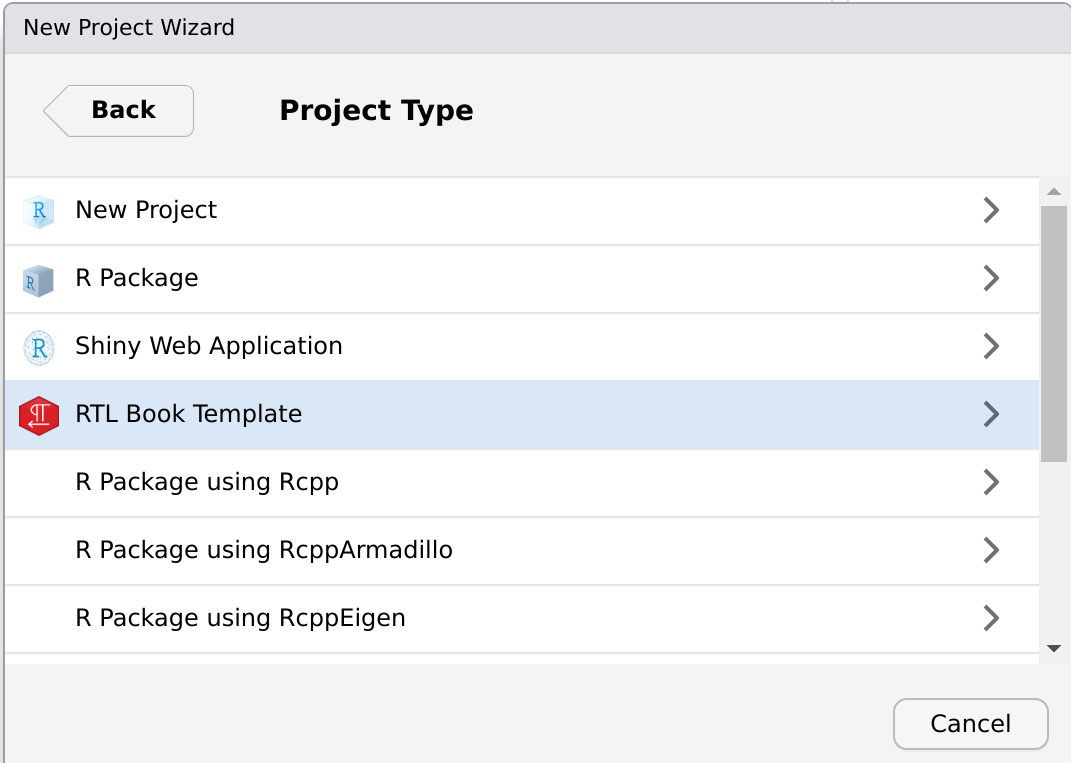This screenshot has height=763, width=1071.
Task: Go back with the Back button
Action: (119, 110)
